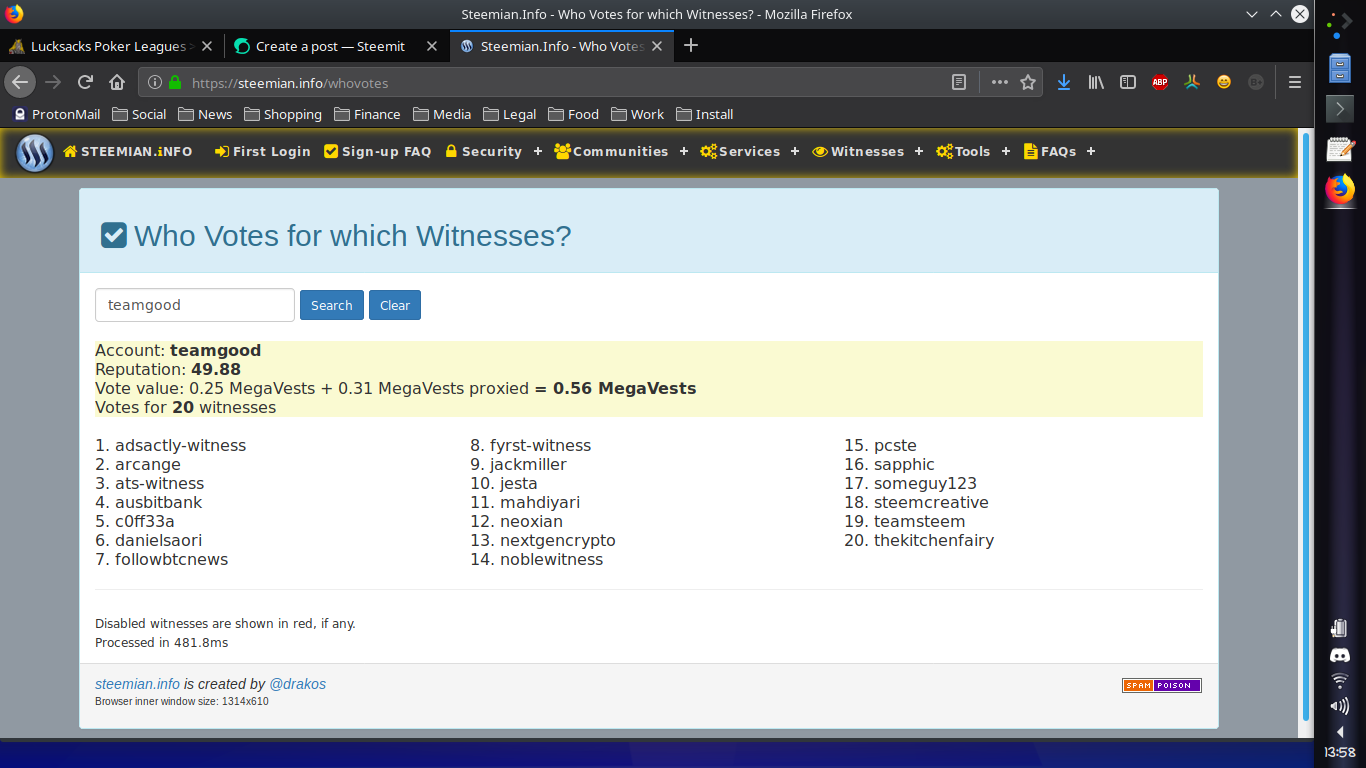
Task: Click witness name adsactly-witness
Action: coord(180,446)
